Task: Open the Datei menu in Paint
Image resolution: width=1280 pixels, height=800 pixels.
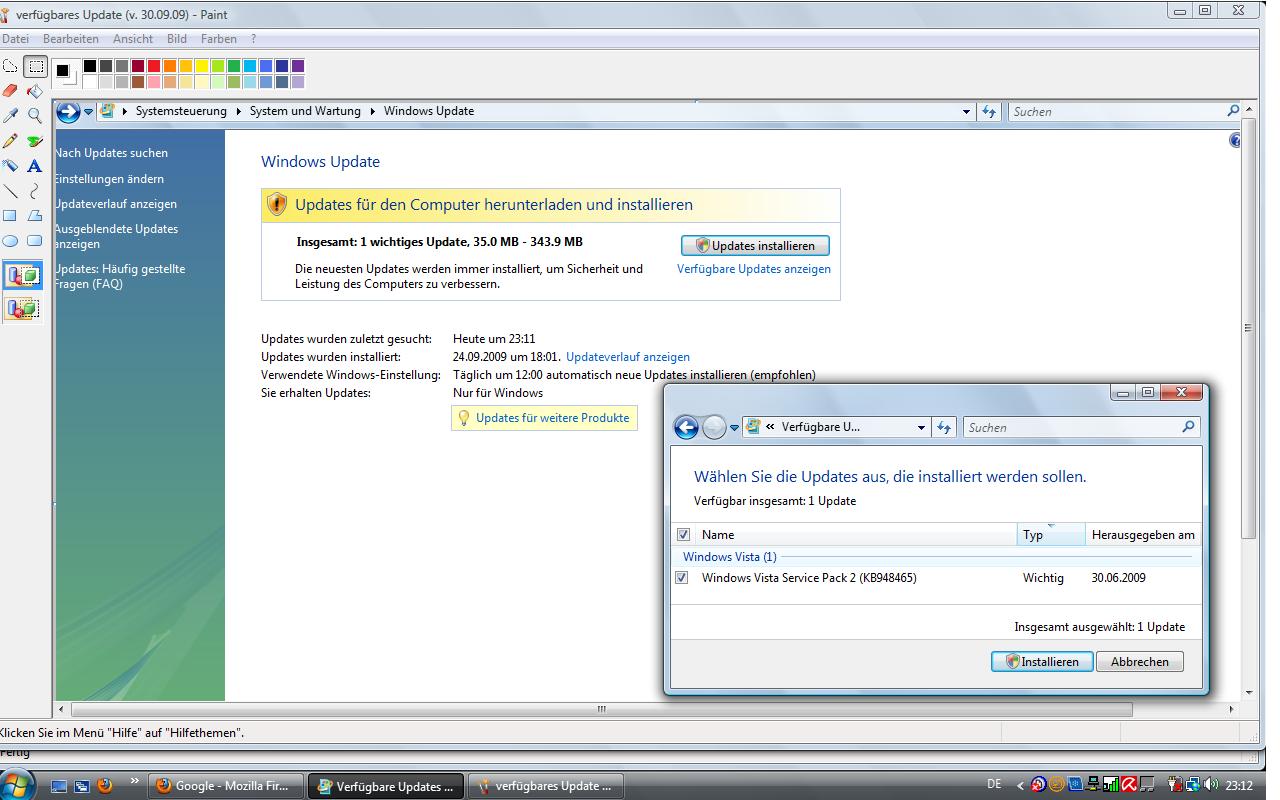Action: pos(15,39)
